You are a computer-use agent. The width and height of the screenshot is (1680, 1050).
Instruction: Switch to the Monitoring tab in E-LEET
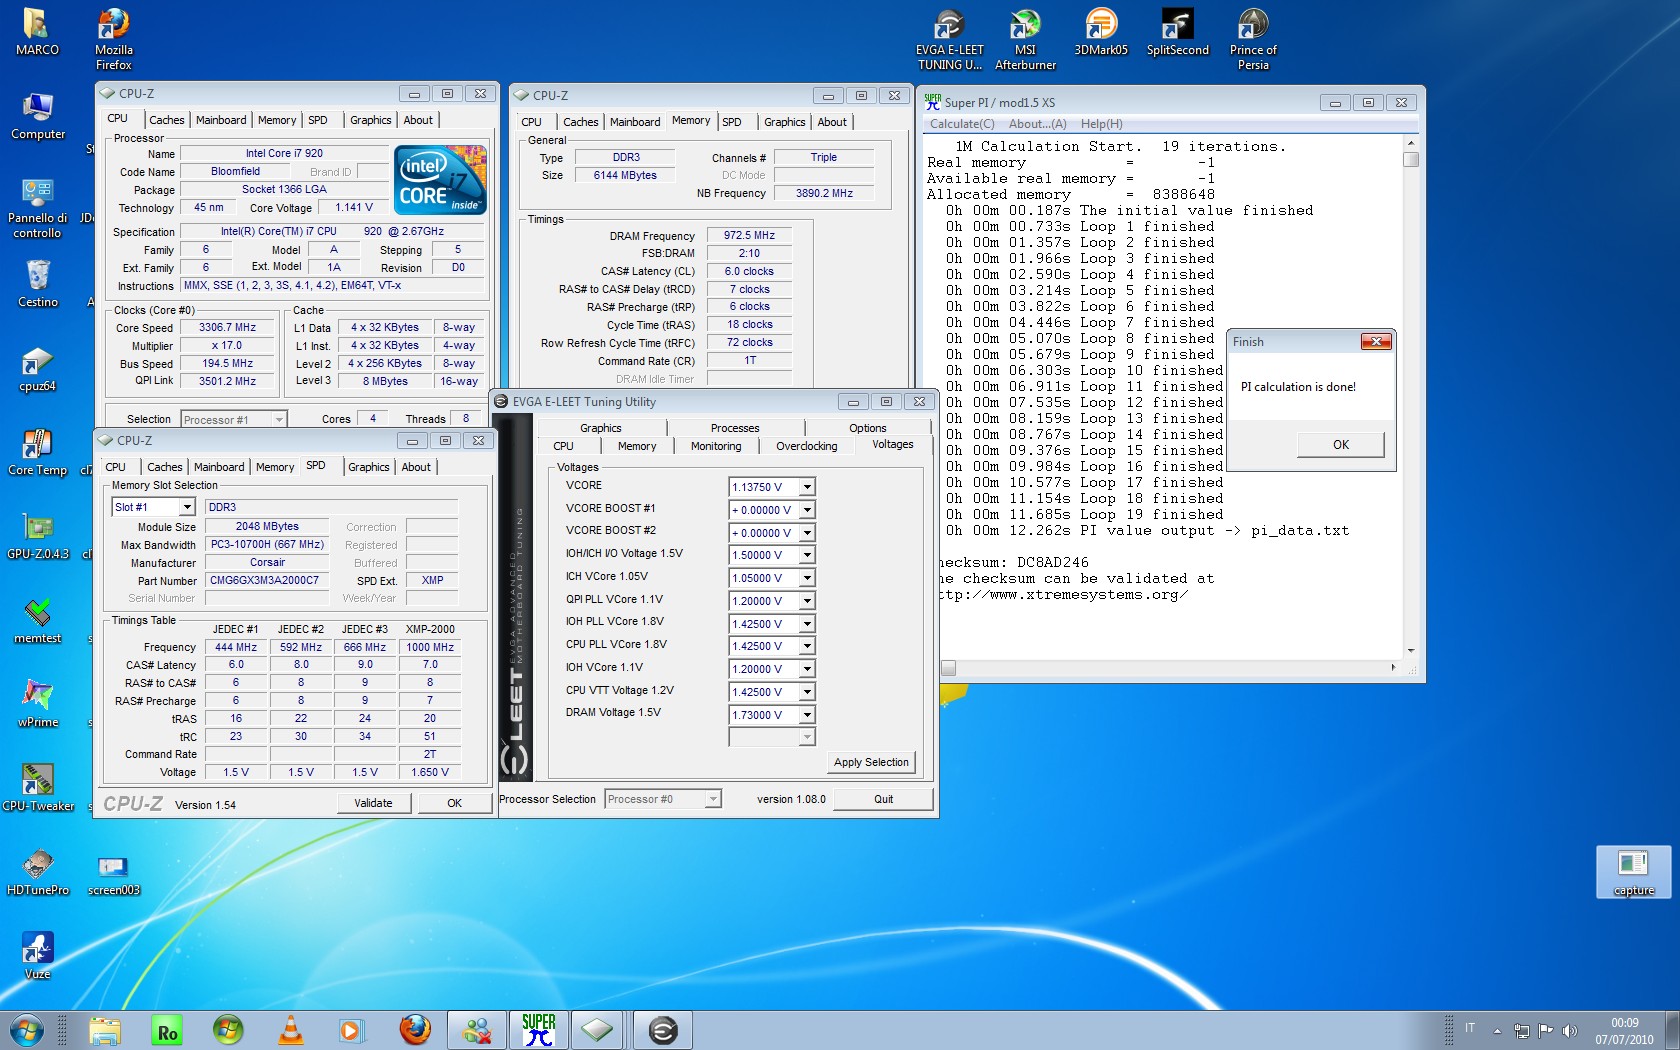[716, 446]
